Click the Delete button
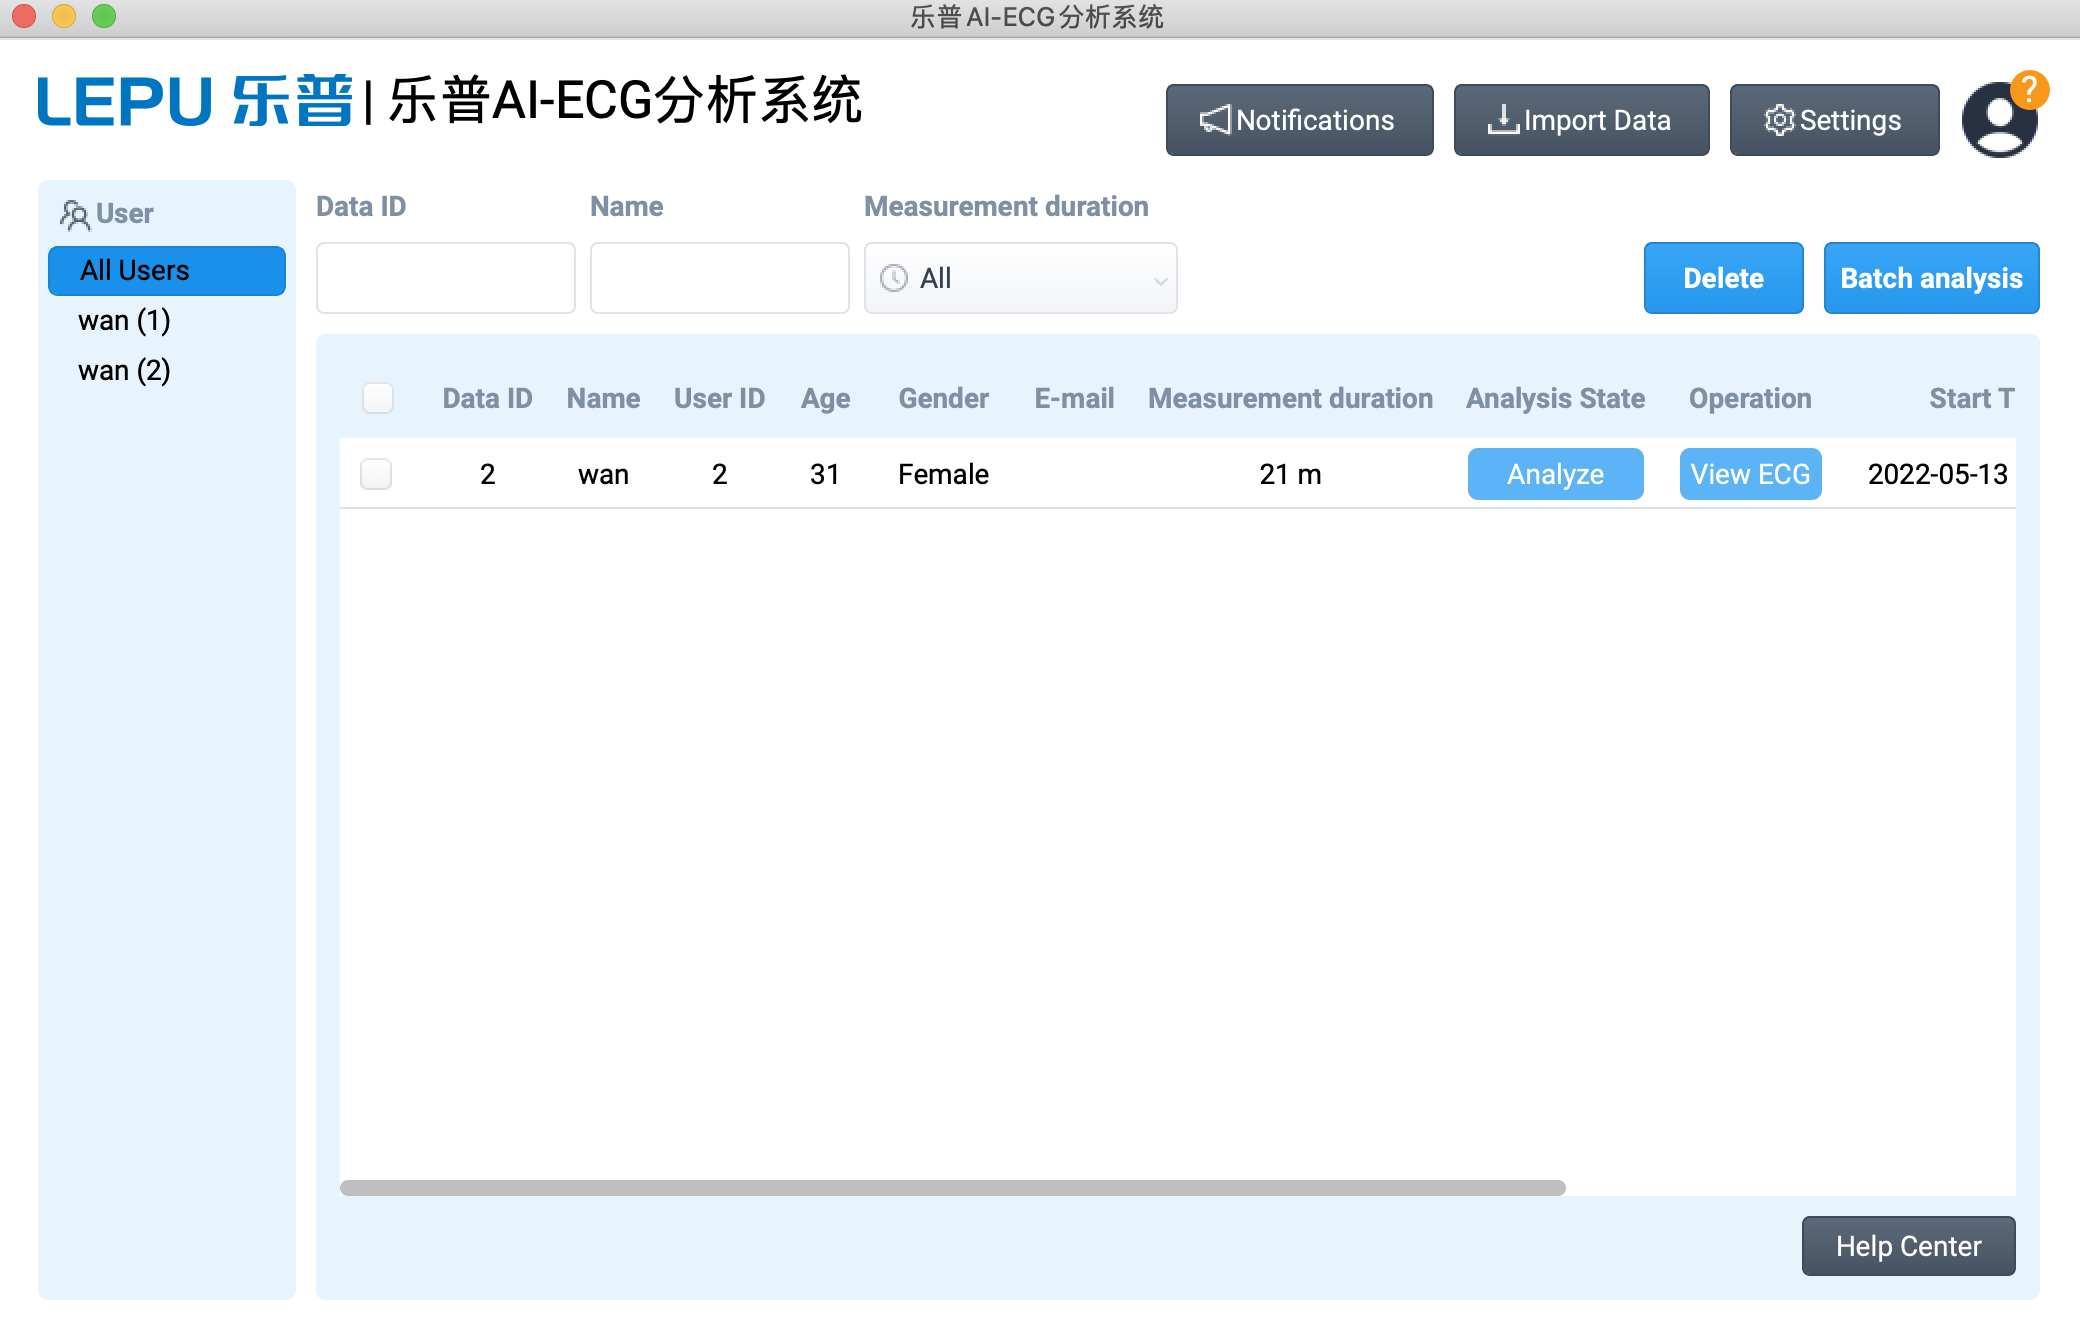The height and width of the screenshot is (1338, 2080). 1724,277
